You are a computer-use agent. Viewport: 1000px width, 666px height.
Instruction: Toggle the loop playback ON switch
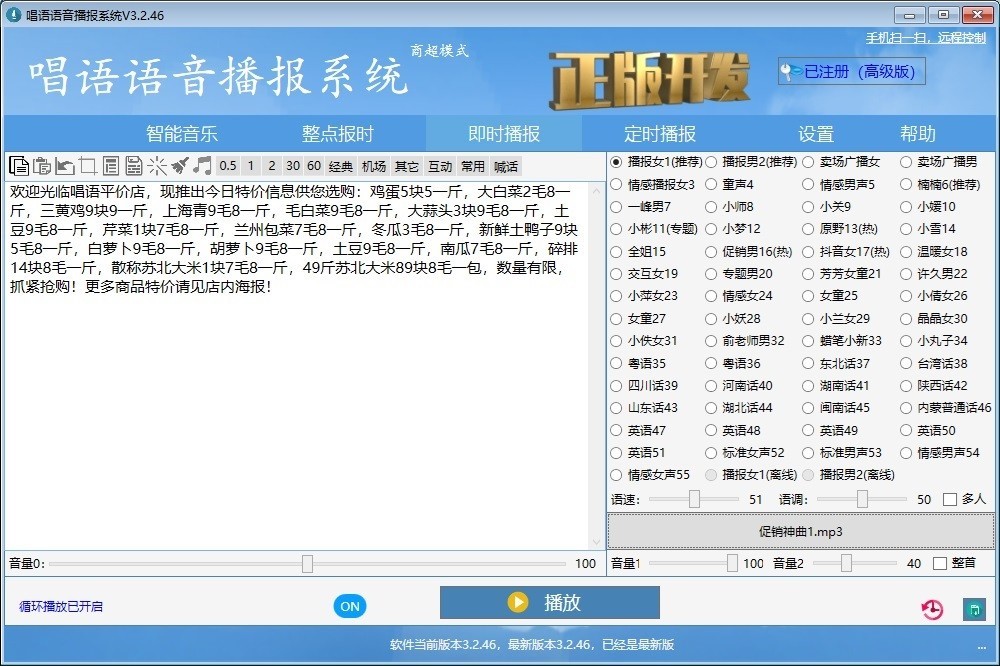350,606
